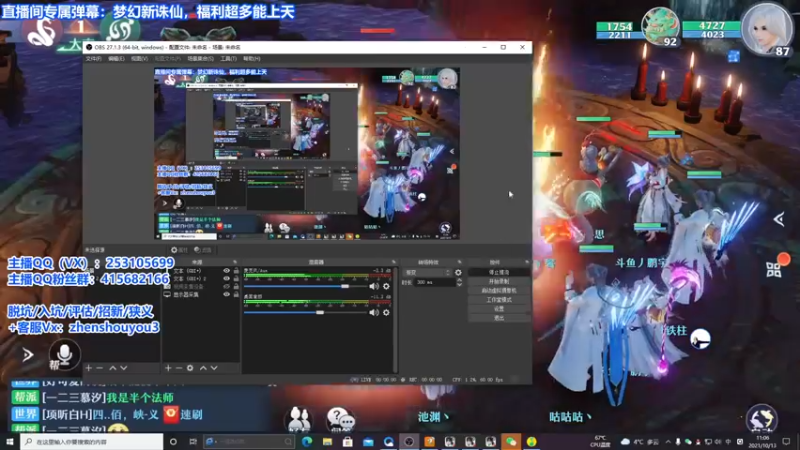Image resolution: width=800 pixels, height=450 pixels.
Task: Pop out the Controls dock with header icon
Action: click(527, 262)
